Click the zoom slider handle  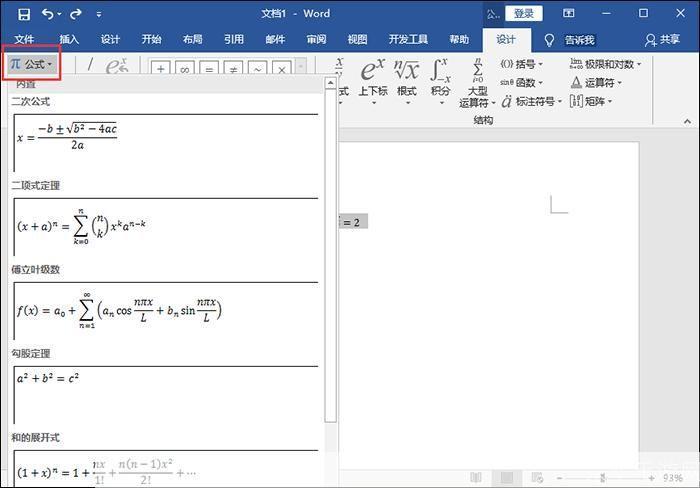pyautogui.click(x=602, y=478)
